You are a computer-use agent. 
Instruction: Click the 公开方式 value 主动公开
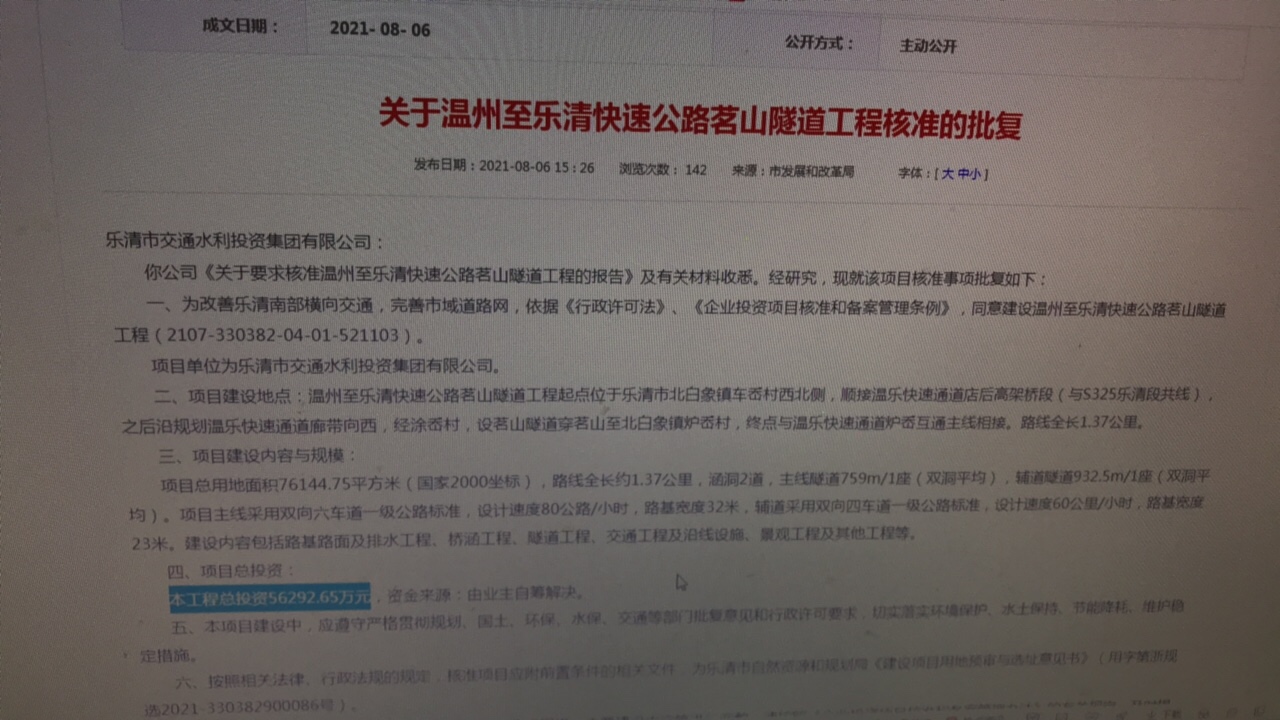coord(928,46)
